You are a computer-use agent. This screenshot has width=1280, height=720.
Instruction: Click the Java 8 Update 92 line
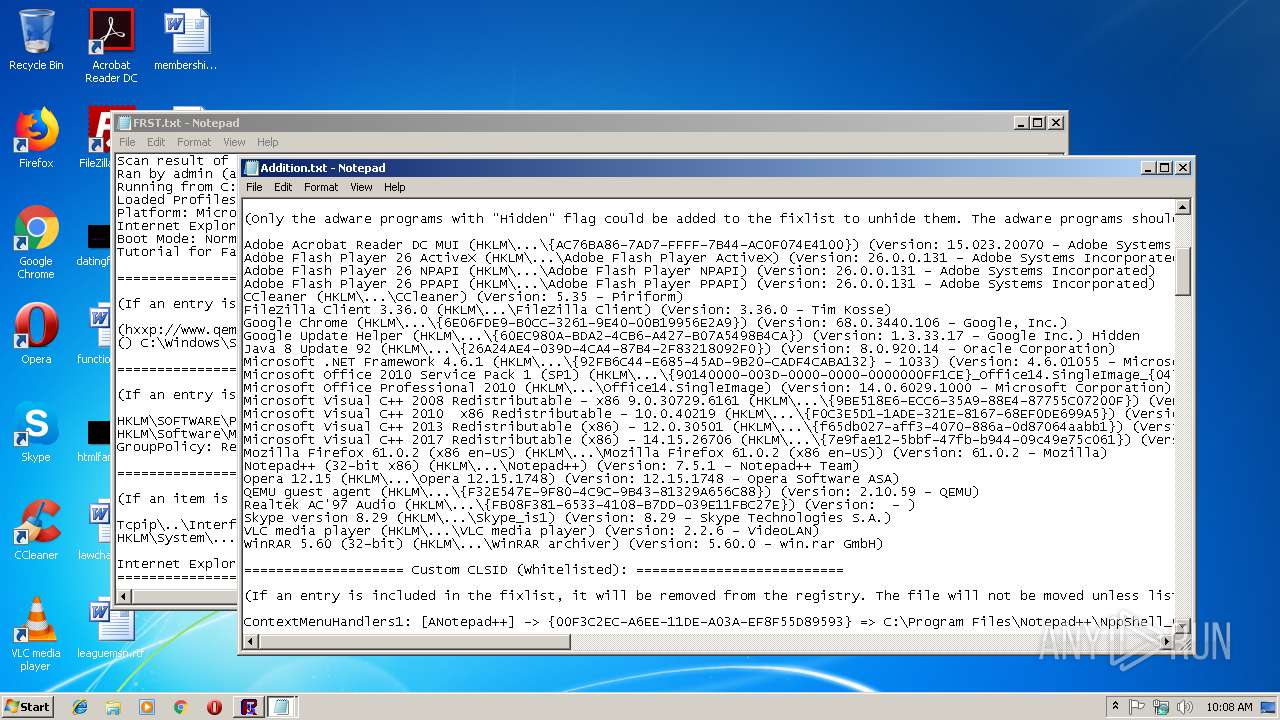pyautogui.click(x=679, y=349)
